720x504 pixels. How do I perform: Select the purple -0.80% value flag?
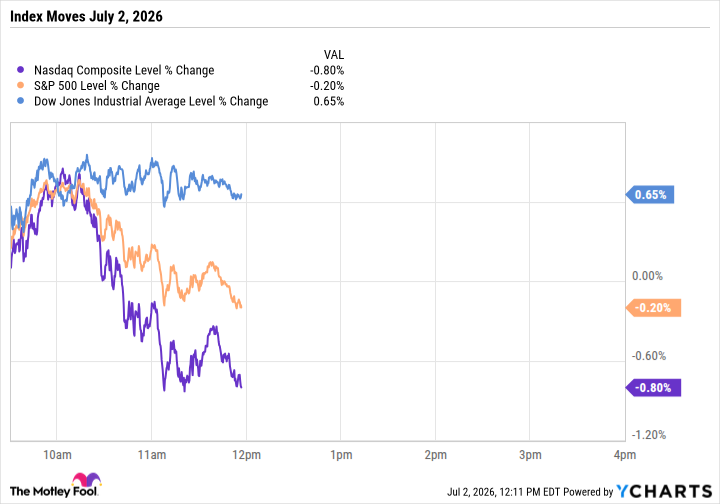click(653, 388)
